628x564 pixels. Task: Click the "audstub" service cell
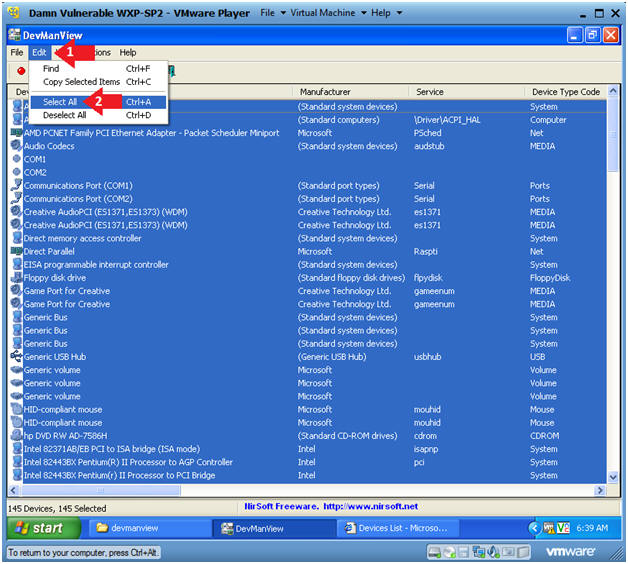coord(429,146)
